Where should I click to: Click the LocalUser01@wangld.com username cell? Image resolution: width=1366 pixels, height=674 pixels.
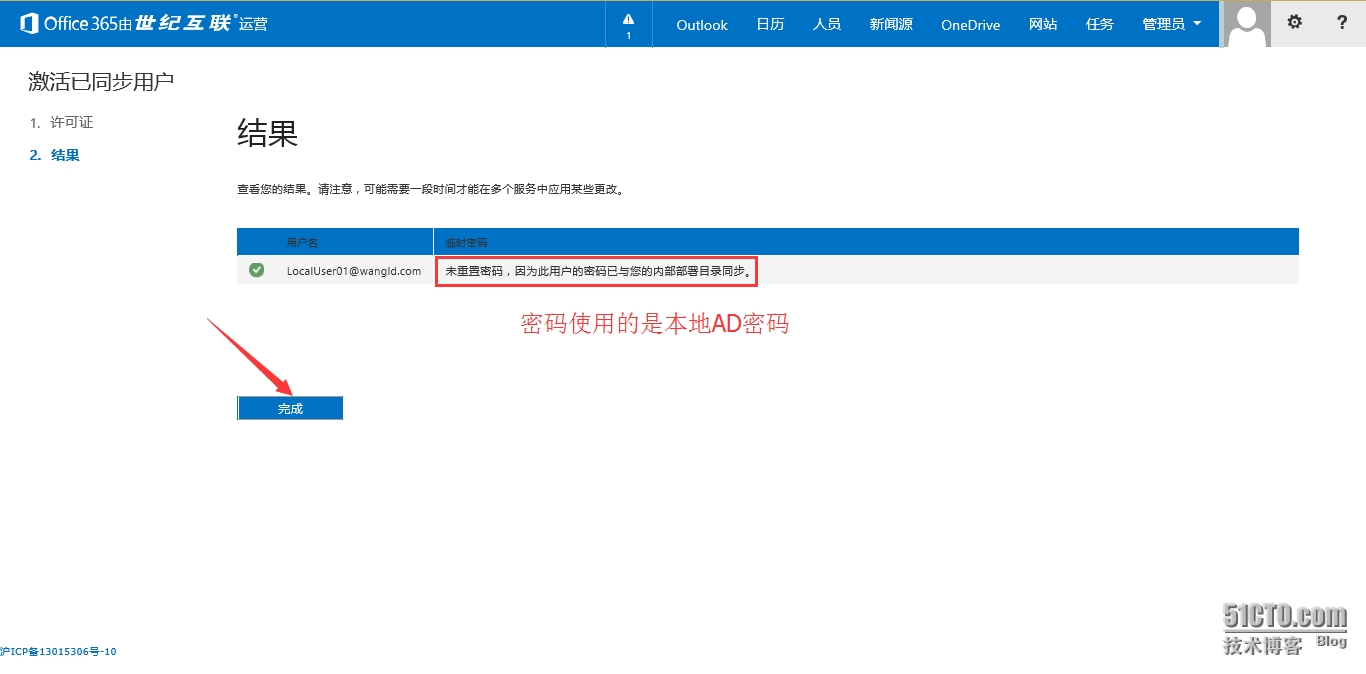pos(354,271)
